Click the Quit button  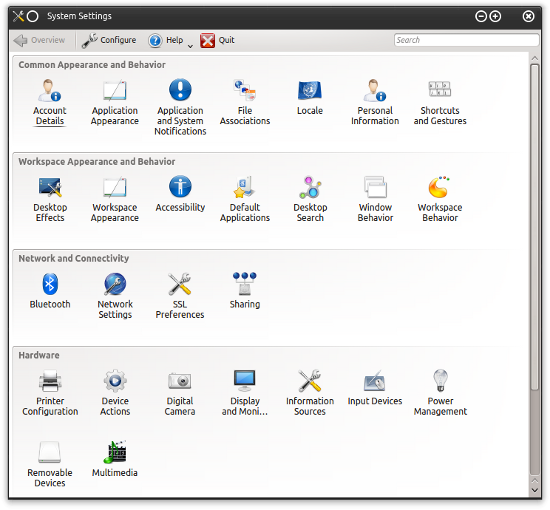pyautogui.click(x=217, y=40)
